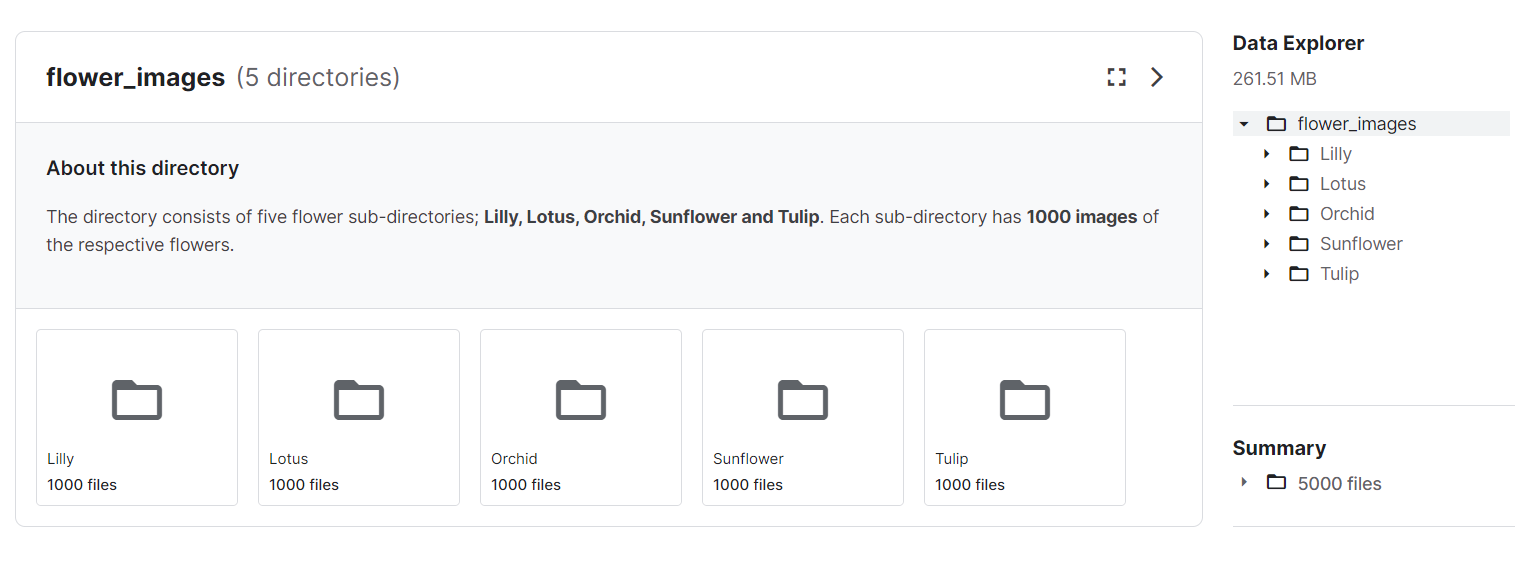Click the flower_images directory heading

tap(136, 77)
